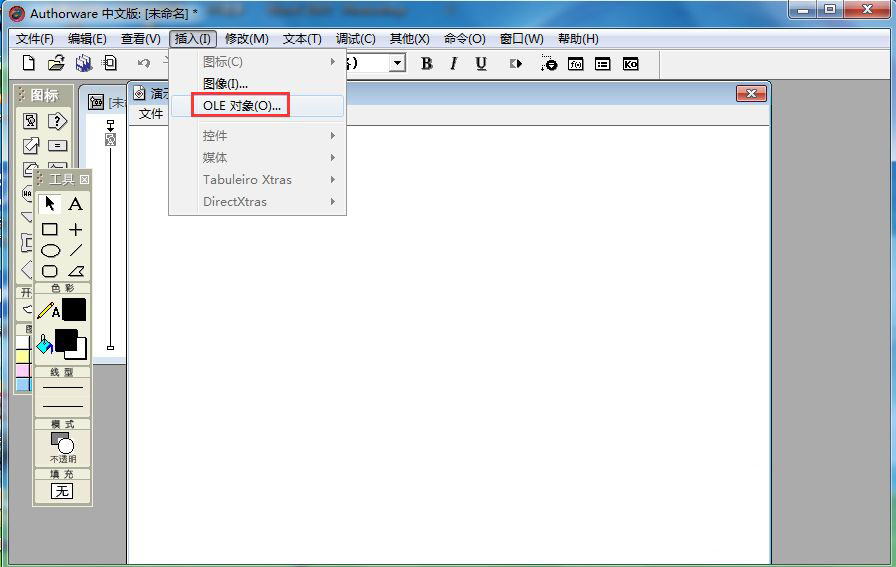896x567 pixels.
Task: Choose the Ellipse drawing tool
Action: coord(50,250)
